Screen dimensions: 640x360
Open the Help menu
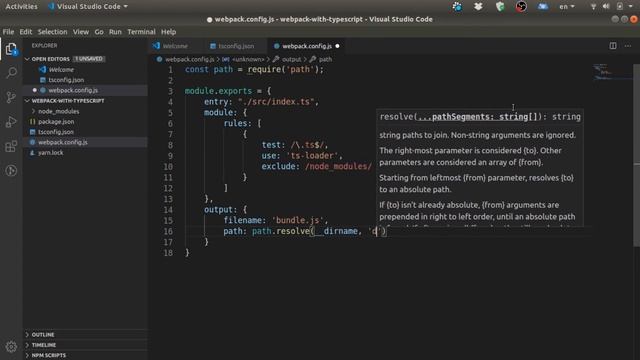tap(168, 32)
